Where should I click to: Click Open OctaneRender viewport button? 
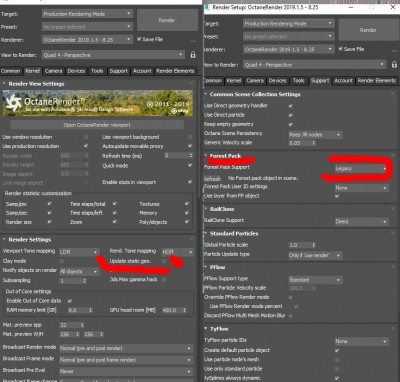pyautogui.click(x=97, y=125)
